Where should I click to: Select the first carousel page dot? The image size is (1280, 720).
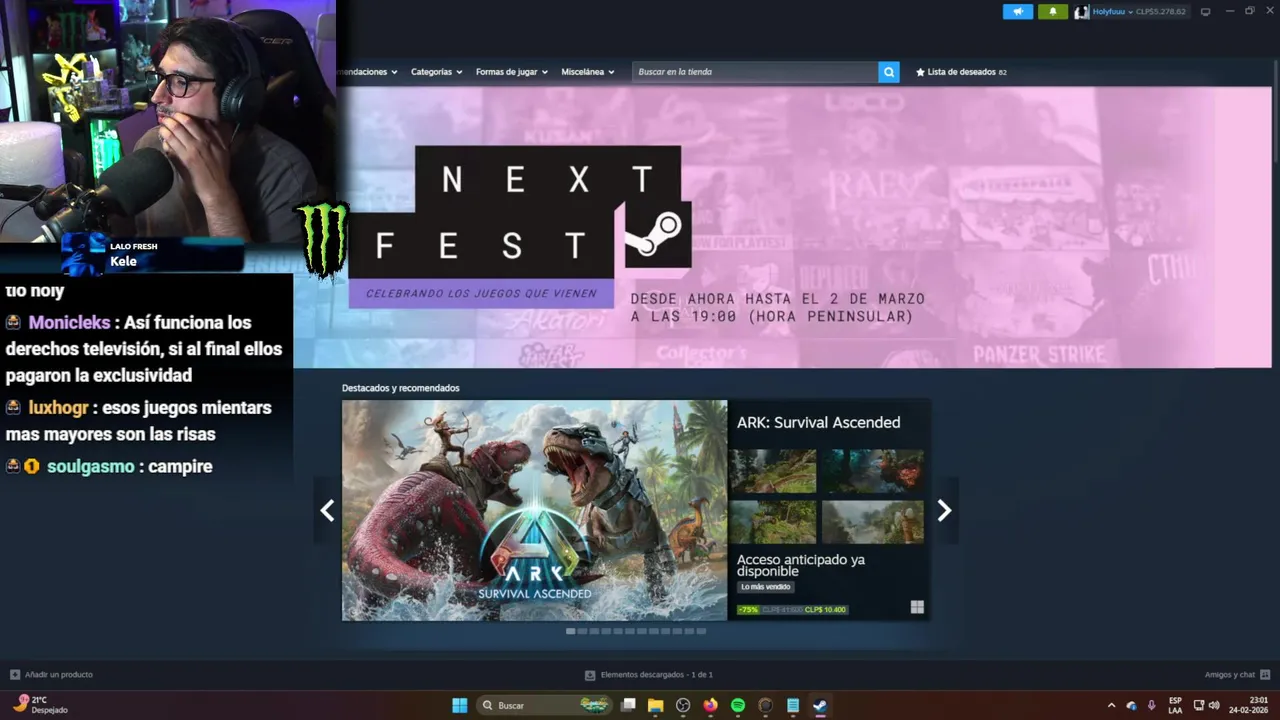[x=570, y=631]
